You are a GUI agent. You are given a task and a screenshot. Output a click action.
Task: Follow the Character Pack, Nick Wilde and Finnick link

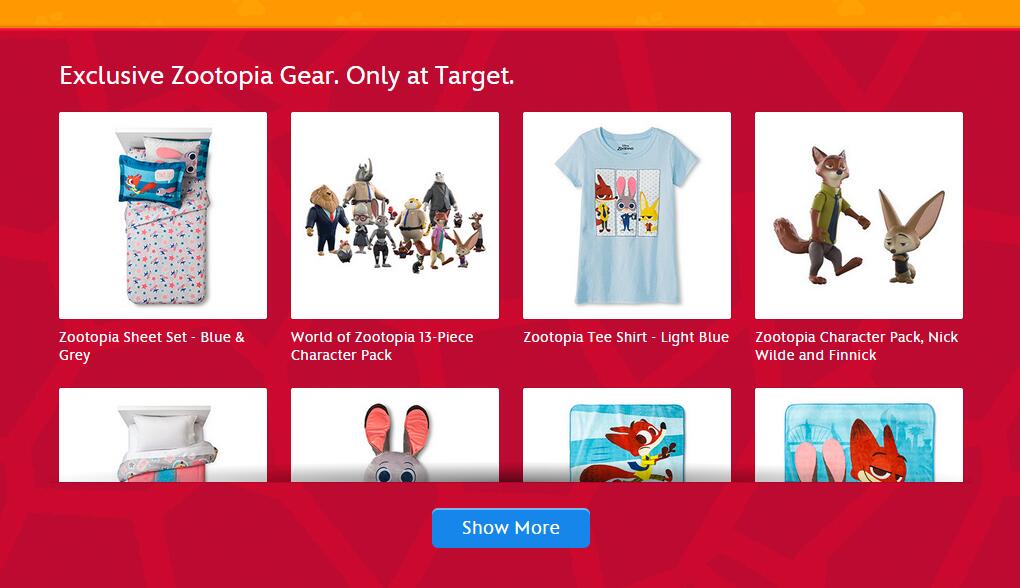(857, 346)
